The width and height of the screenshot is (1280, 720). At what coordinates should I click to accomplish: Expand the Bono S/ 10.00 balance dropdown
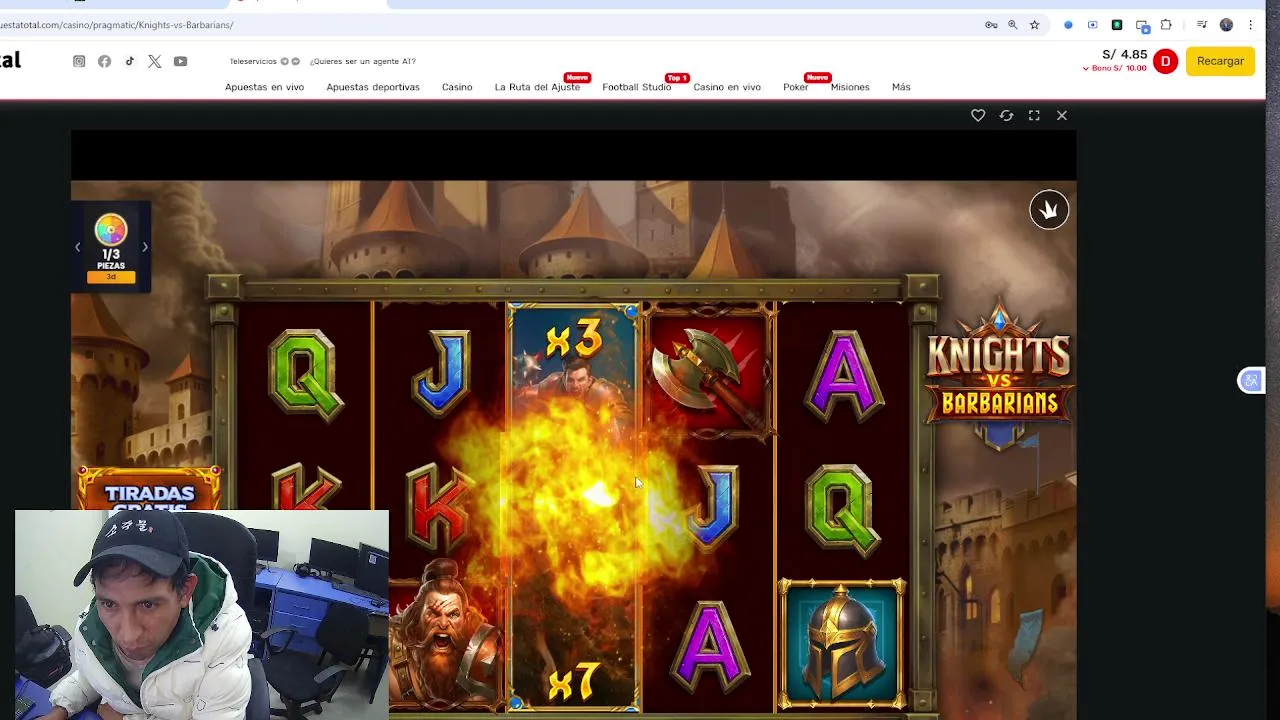[x=1114, y=68]
